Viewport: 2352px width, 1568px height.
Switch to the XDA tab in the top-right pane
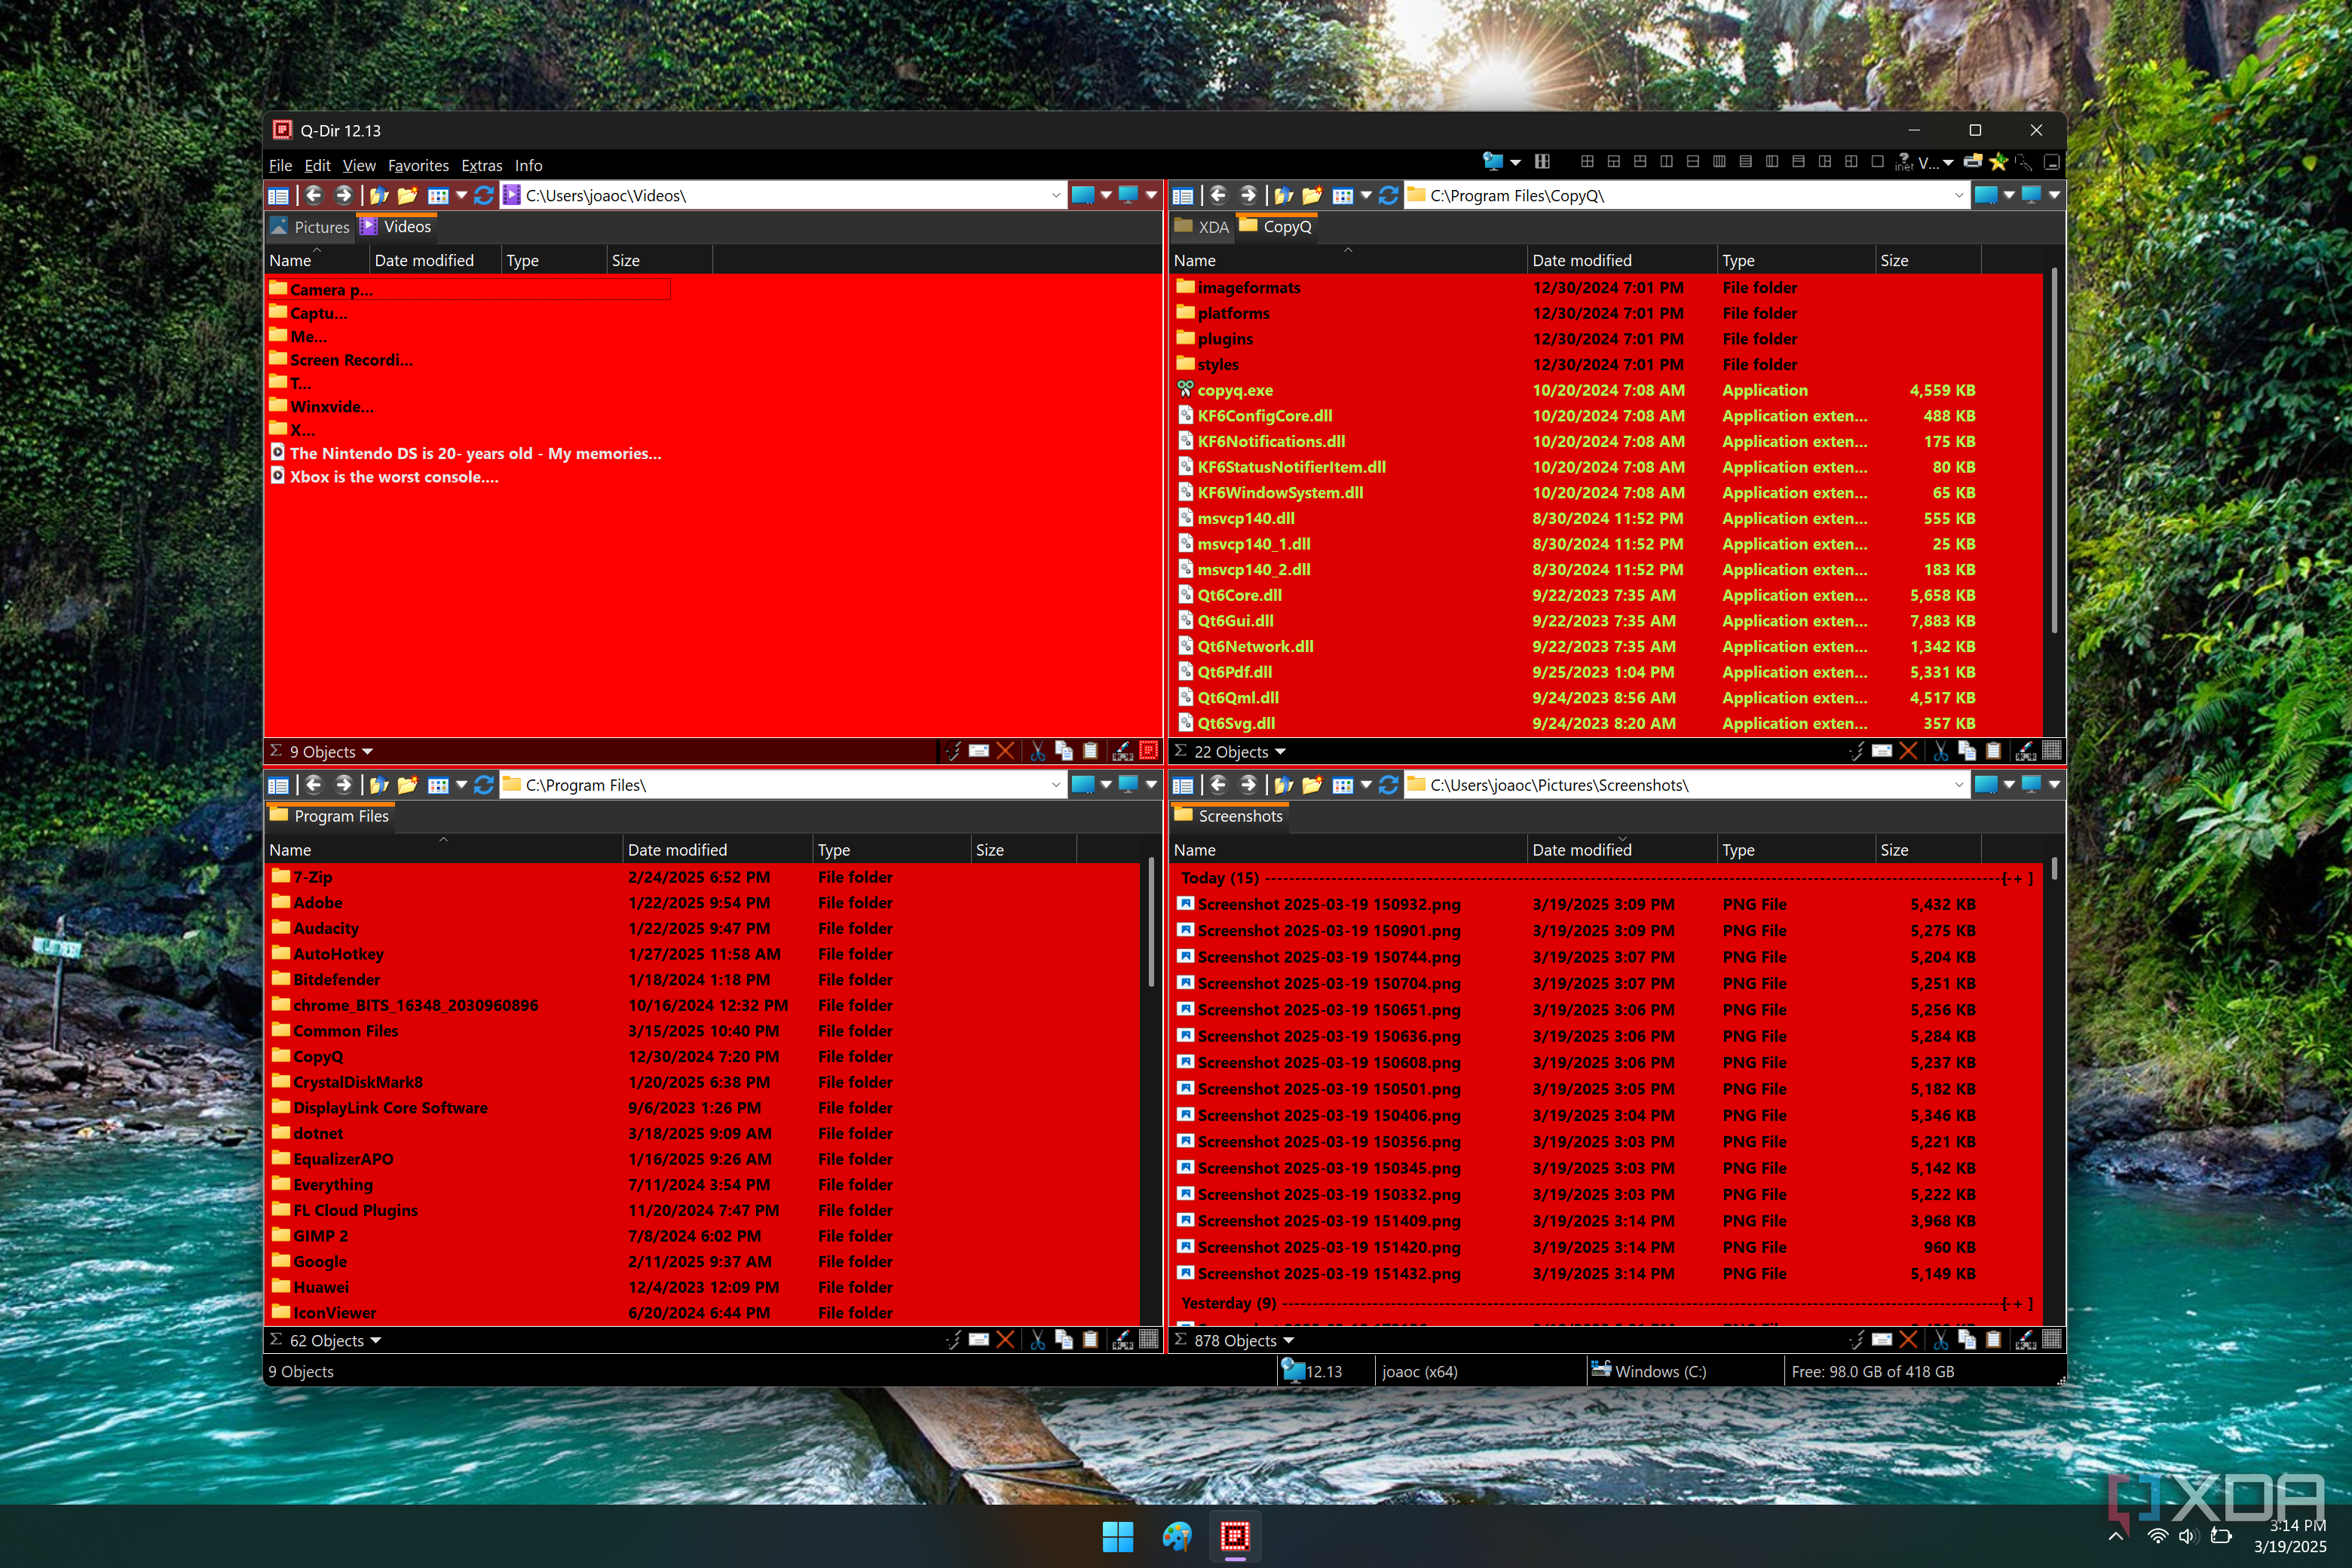tap(1202, 227)
